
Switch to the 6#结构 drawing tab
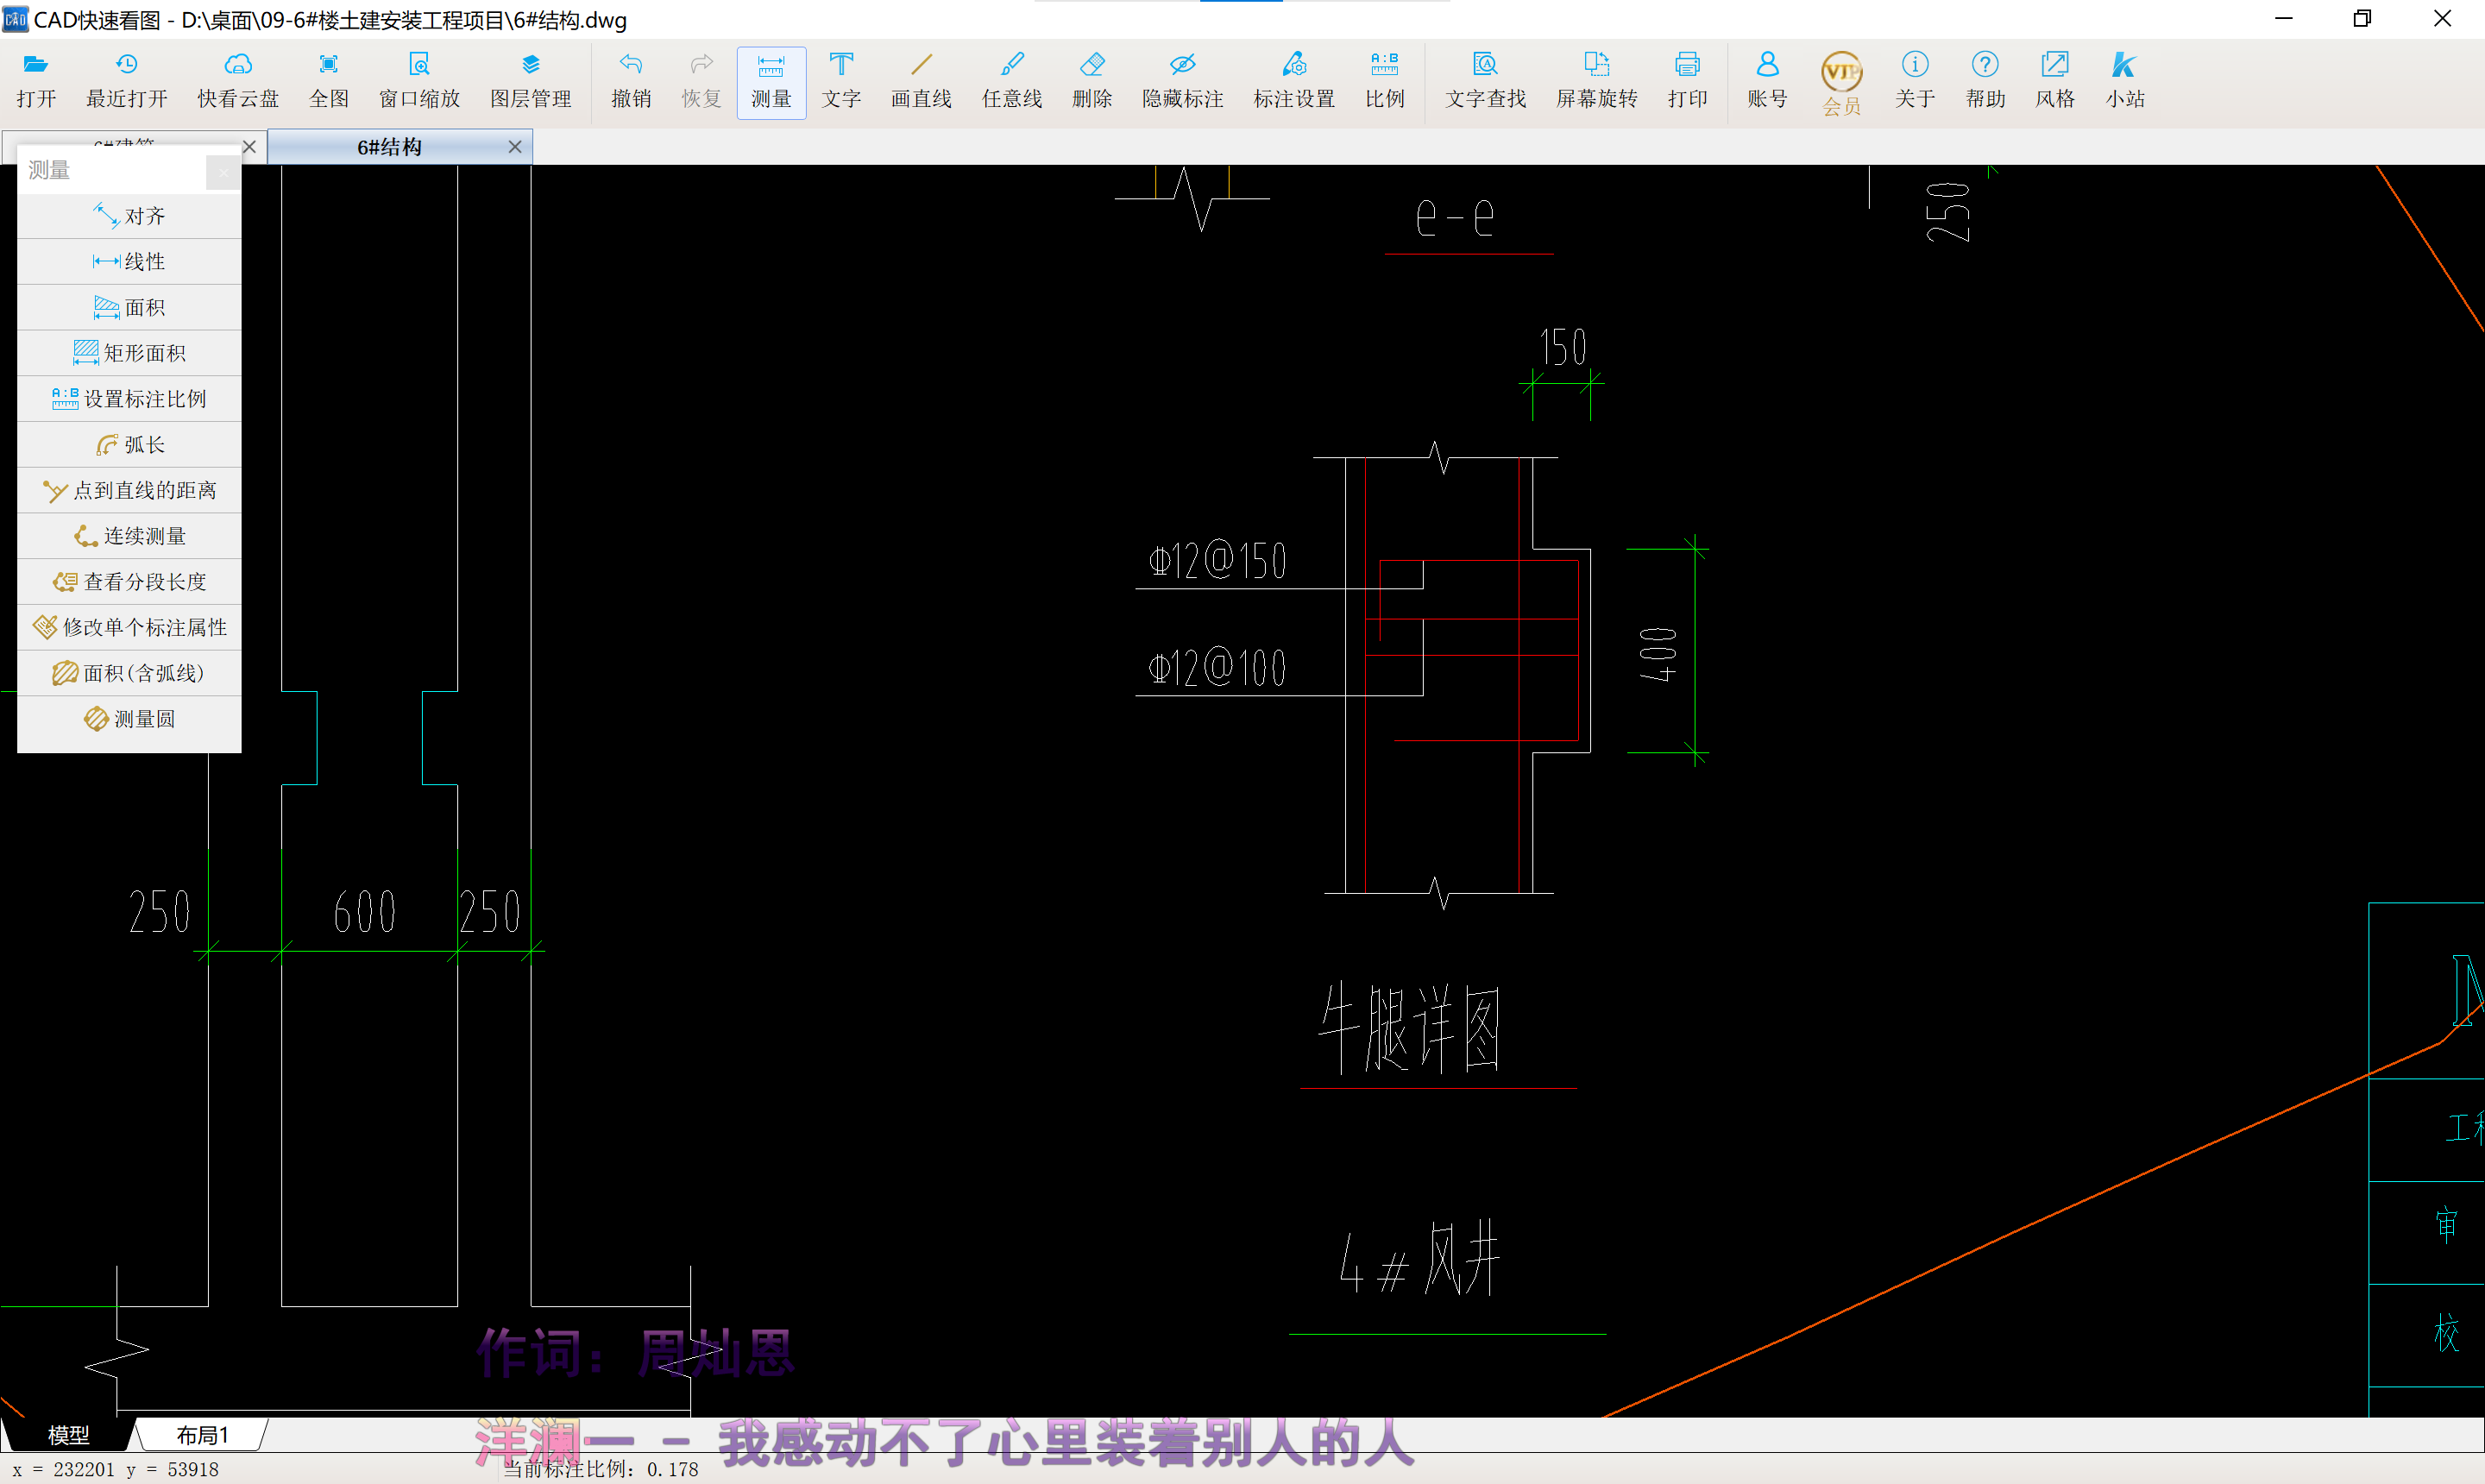point(390,147)
